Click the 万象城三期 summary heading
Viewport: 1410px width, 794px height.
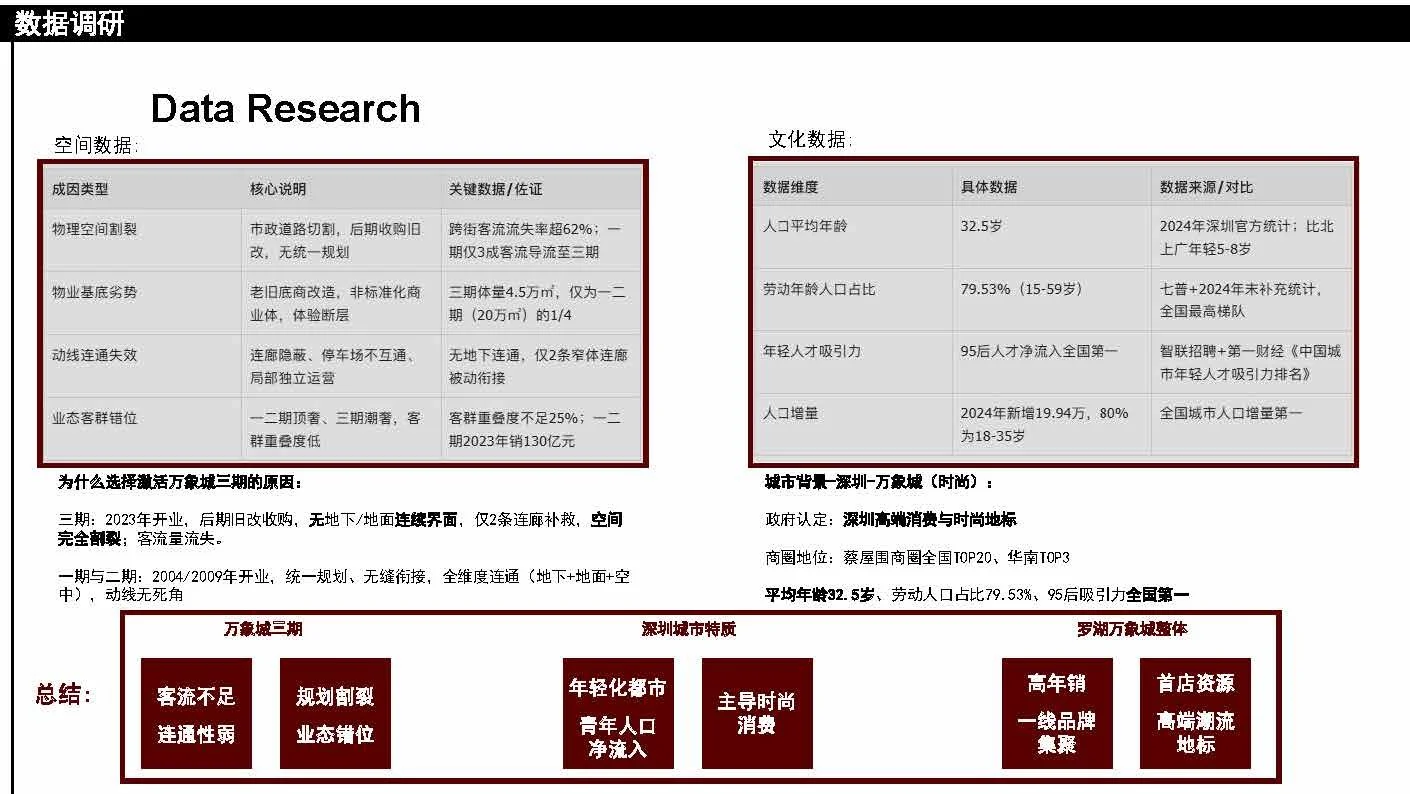(x=263, y=629)
